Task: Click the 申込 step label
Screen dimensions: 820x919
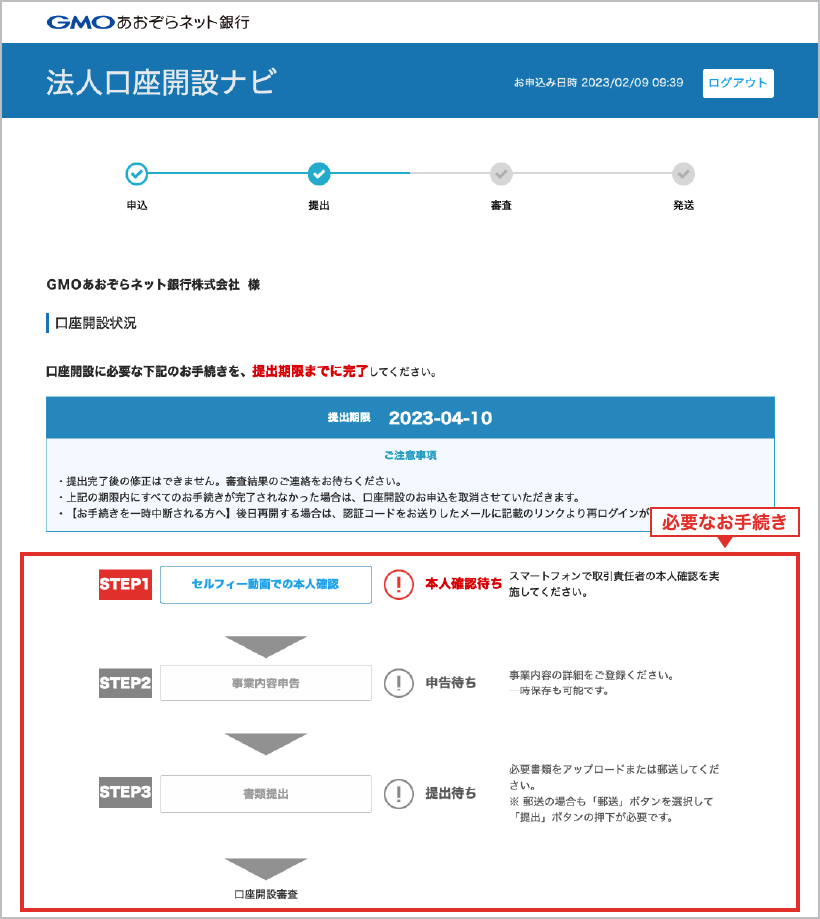Action: click(137, 205)
